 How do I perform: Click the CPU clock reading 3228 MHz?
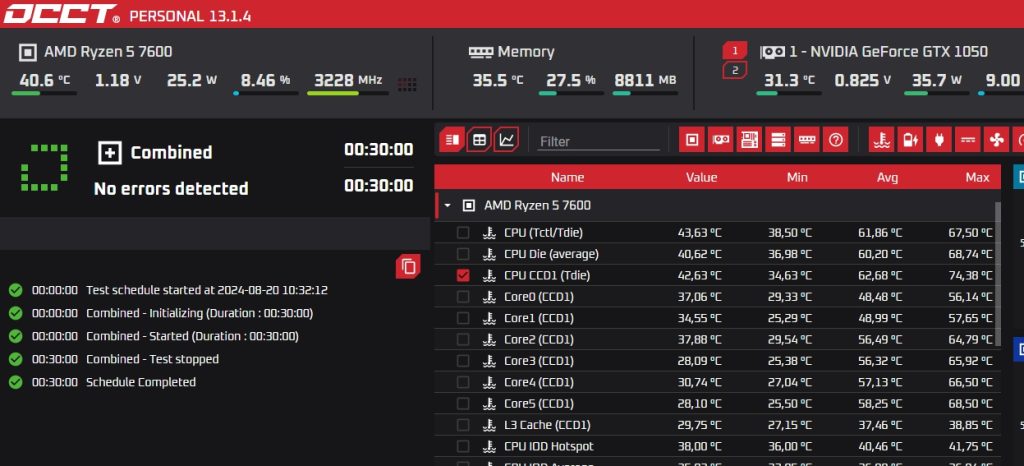tap(348, 81)
